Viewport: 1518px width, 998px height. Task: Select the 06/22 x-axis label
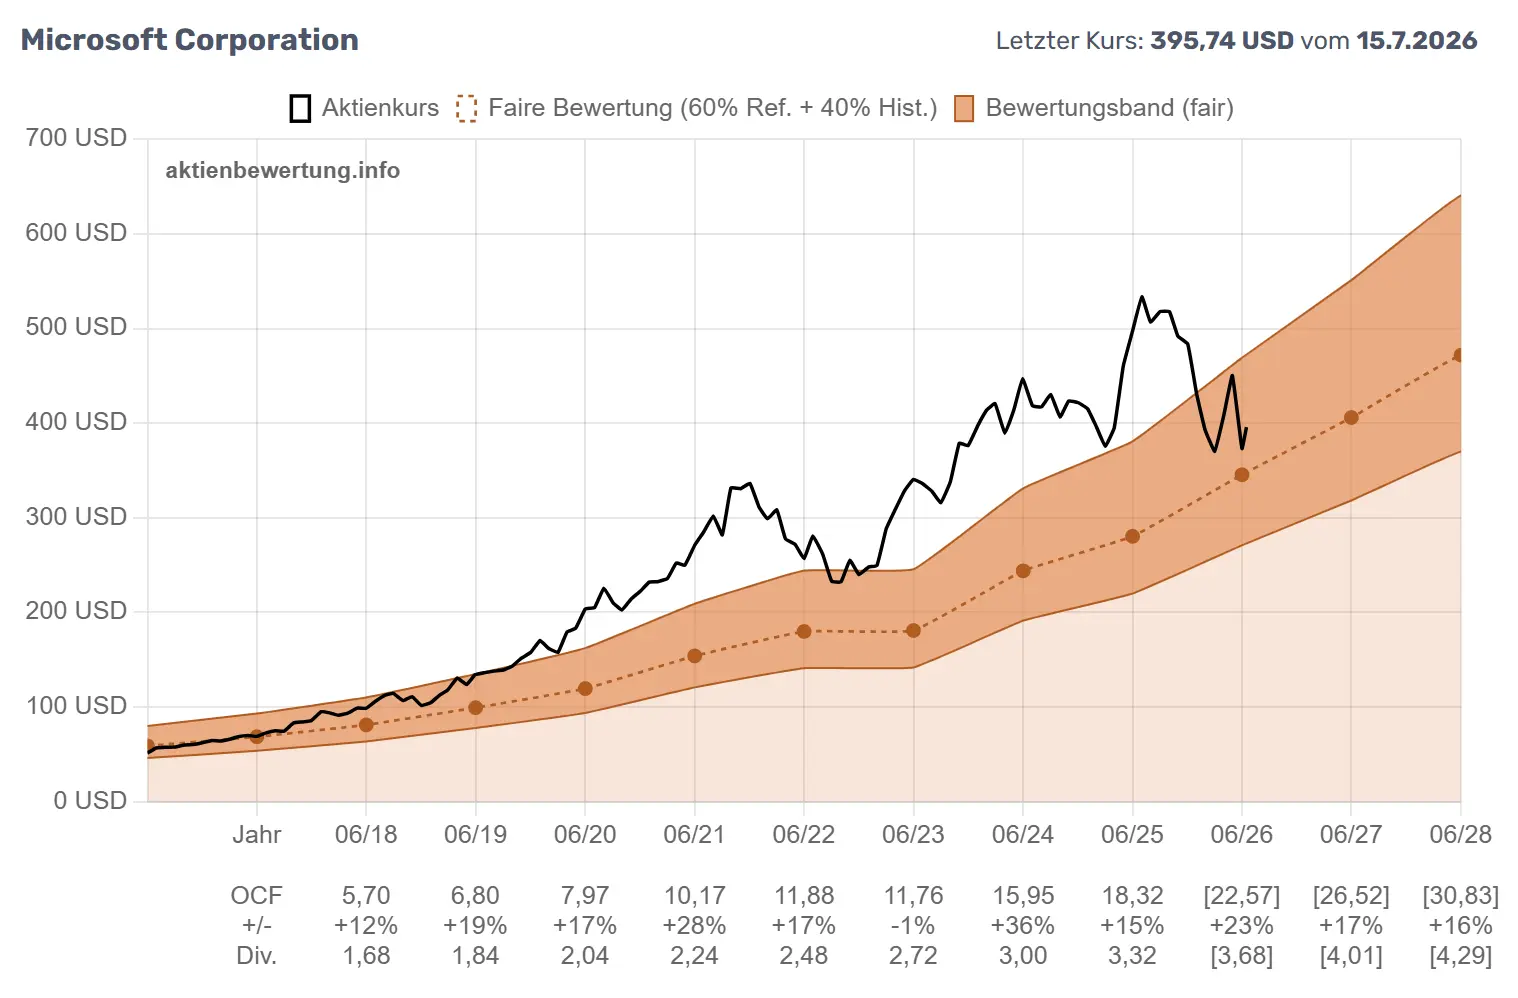tap(804, 835)
